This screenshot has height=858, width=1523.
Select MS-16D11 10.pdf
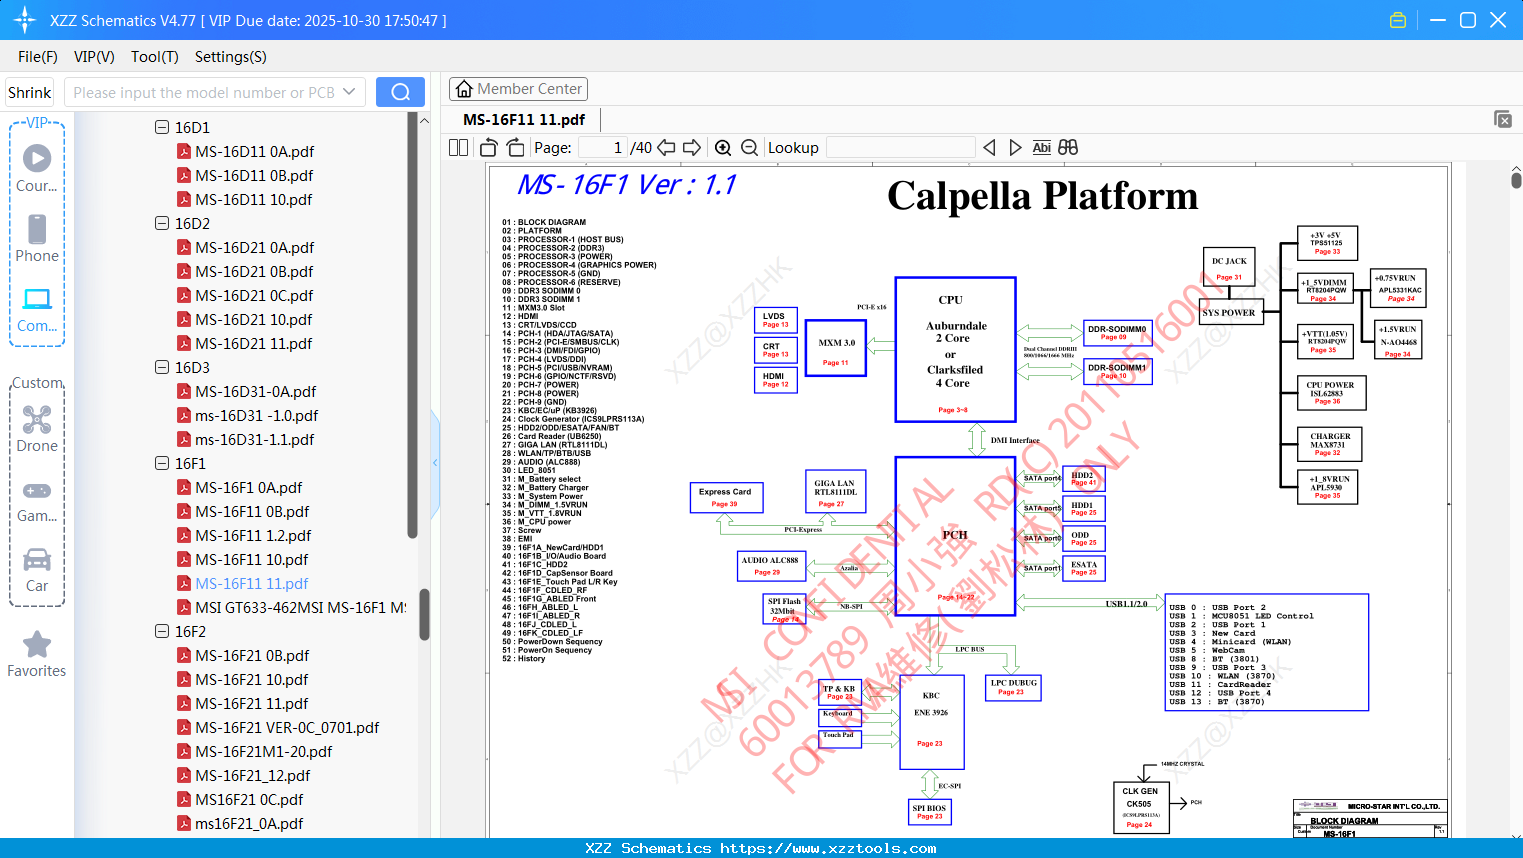(254, 199)
